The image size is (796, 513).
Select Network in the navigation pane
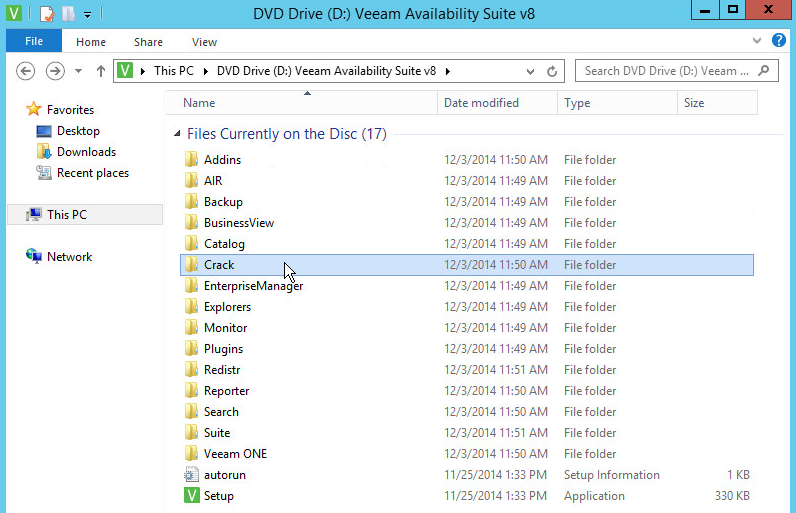tap(70, 257)
